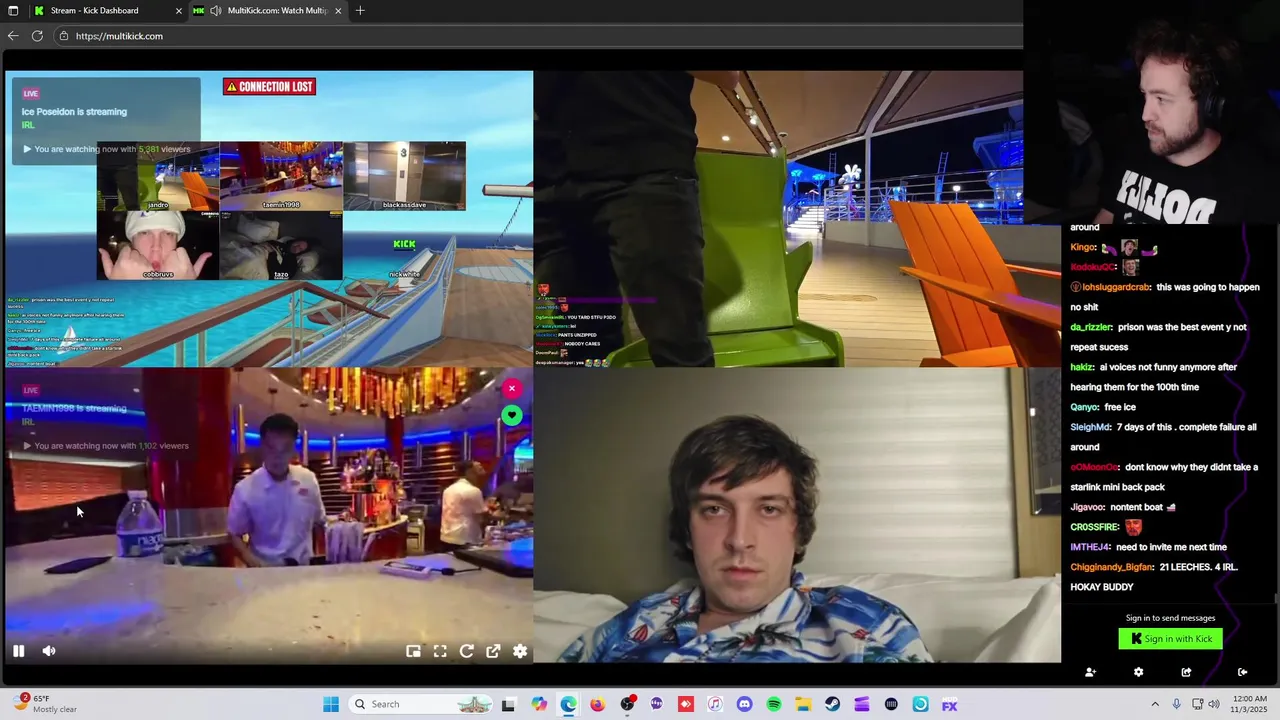Screen dimensions: 1280x720
Task: Open the browser tab actions menu icon
Action: click(x=13, y=11)
